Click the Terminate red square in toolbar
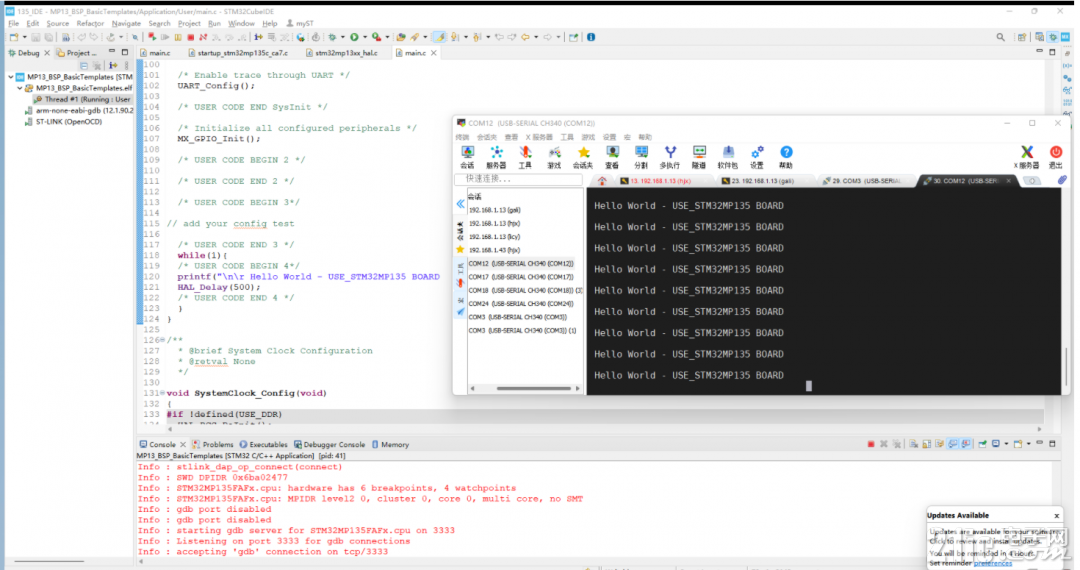The width and height of the screenshot is (1080, 570). pyautogui.click(x=191, y=37)
